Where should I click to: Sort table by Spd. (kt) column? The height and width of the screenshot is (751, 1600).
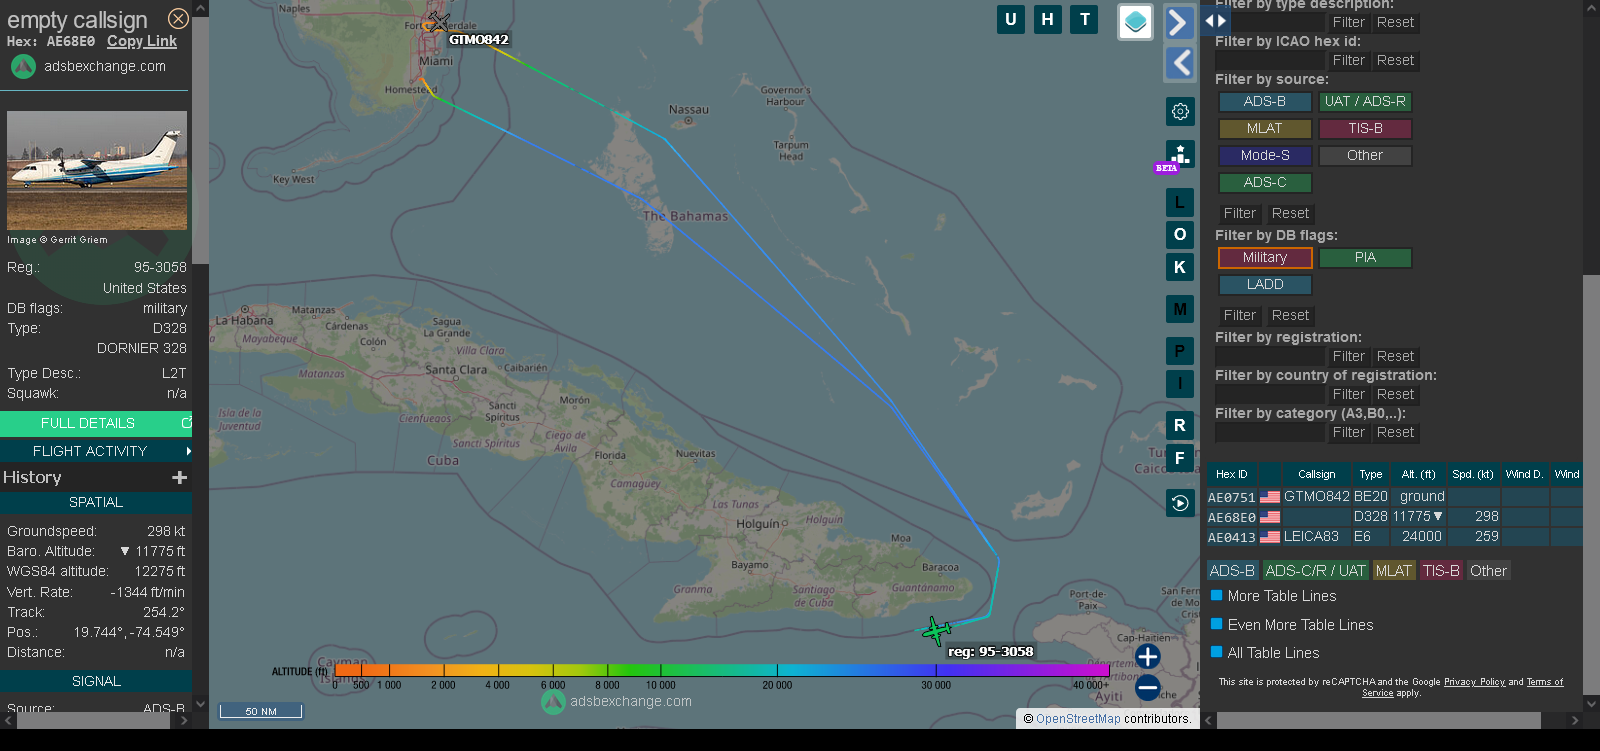pyautogui.click(x=1472, y=474)
